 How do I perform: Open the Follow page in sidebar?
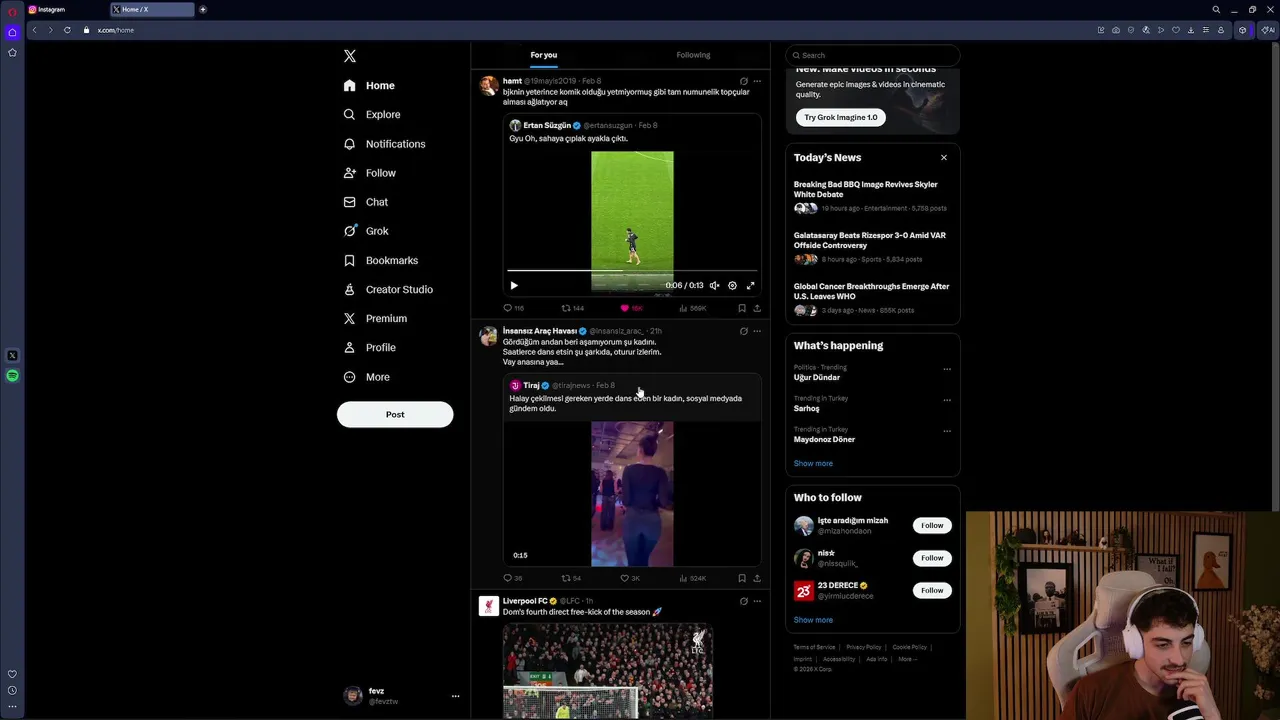(x=370, y=173)
